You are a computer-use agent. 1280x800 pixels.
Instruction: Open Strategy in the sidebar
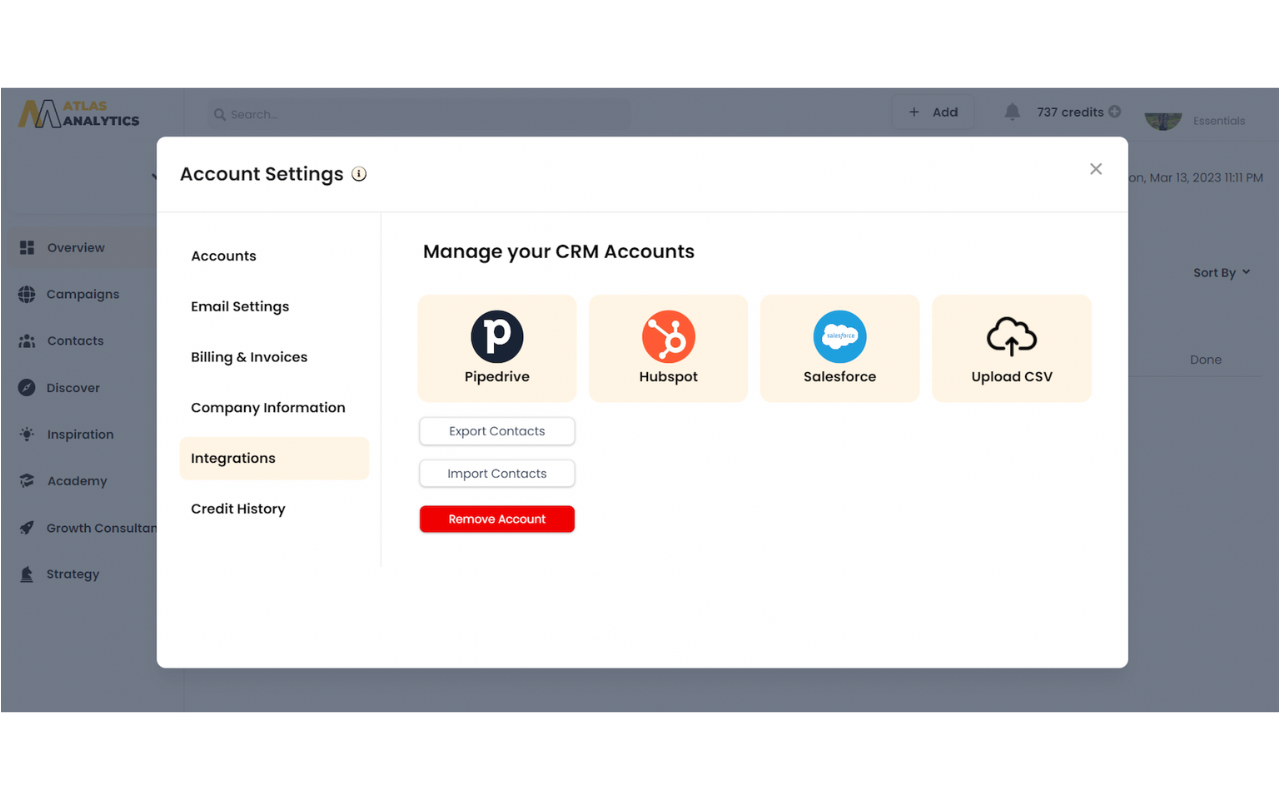tap(73, 574)
